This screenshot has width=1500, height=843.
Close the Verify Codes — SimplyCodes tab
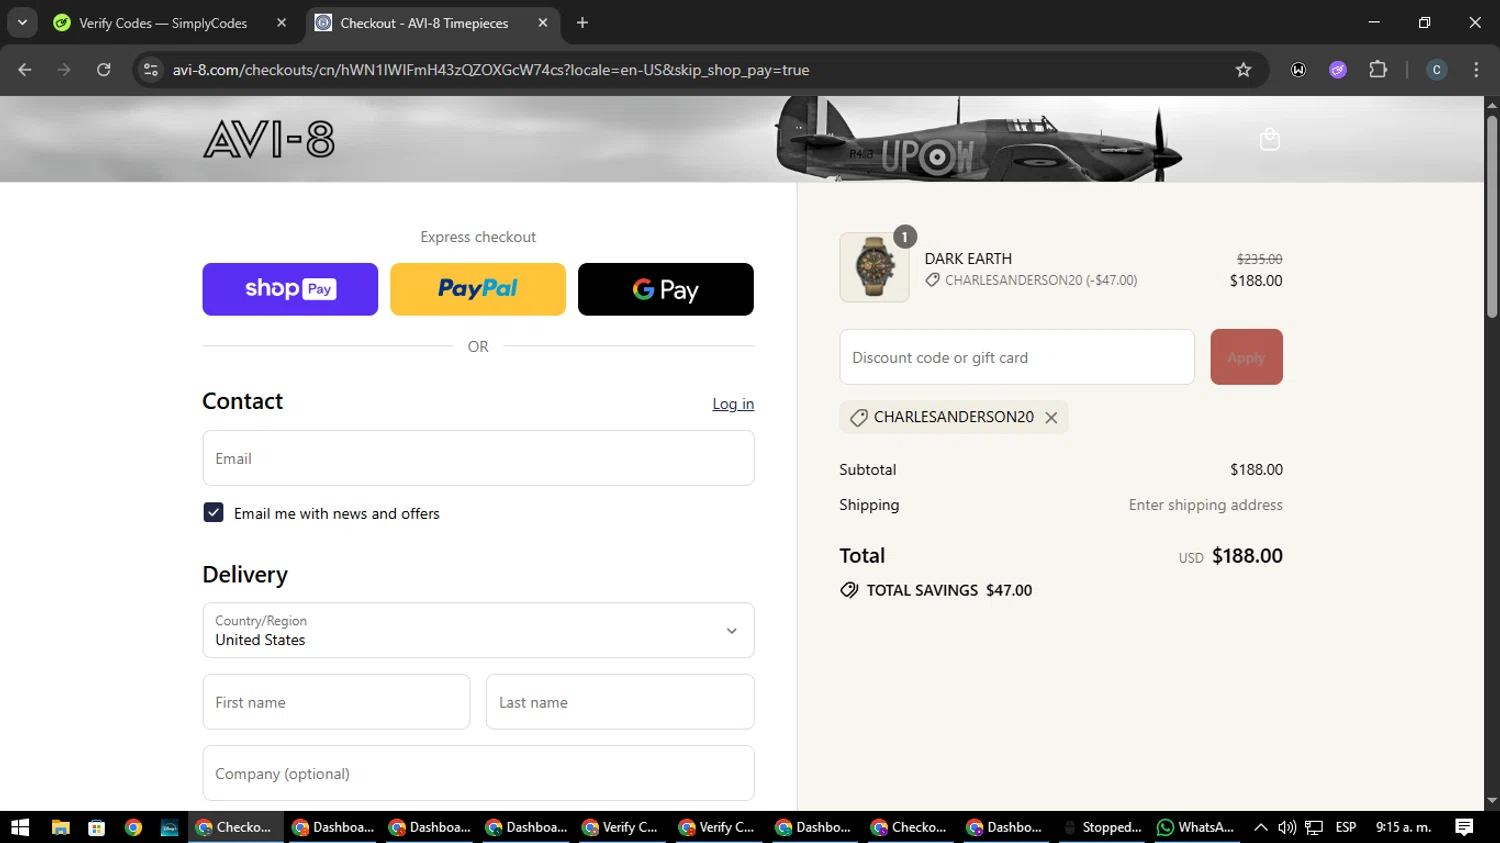click(x=281, y=23)
